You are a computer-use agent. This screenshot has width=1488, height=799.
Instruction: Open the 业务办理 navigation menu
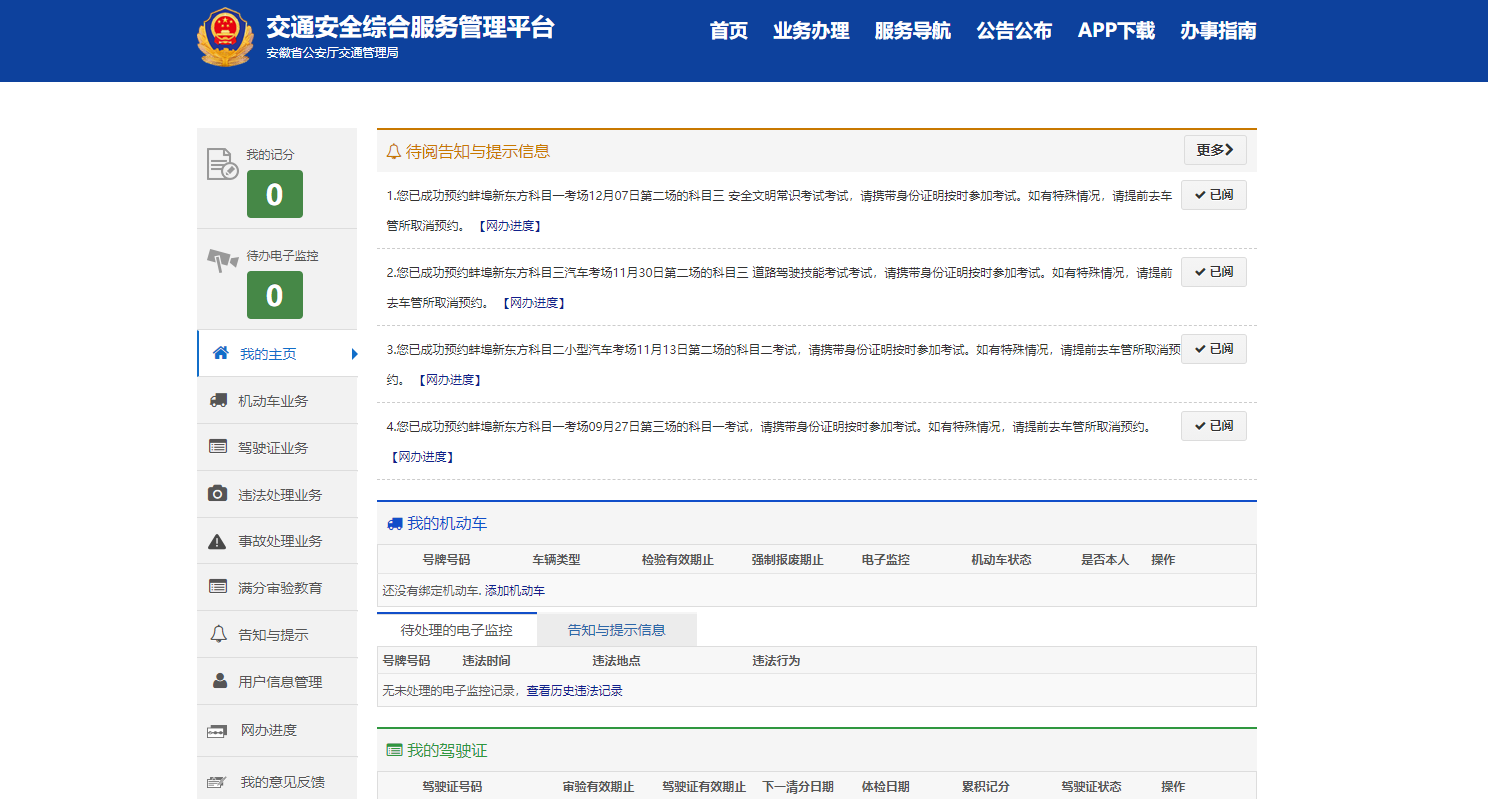(810, 31)
